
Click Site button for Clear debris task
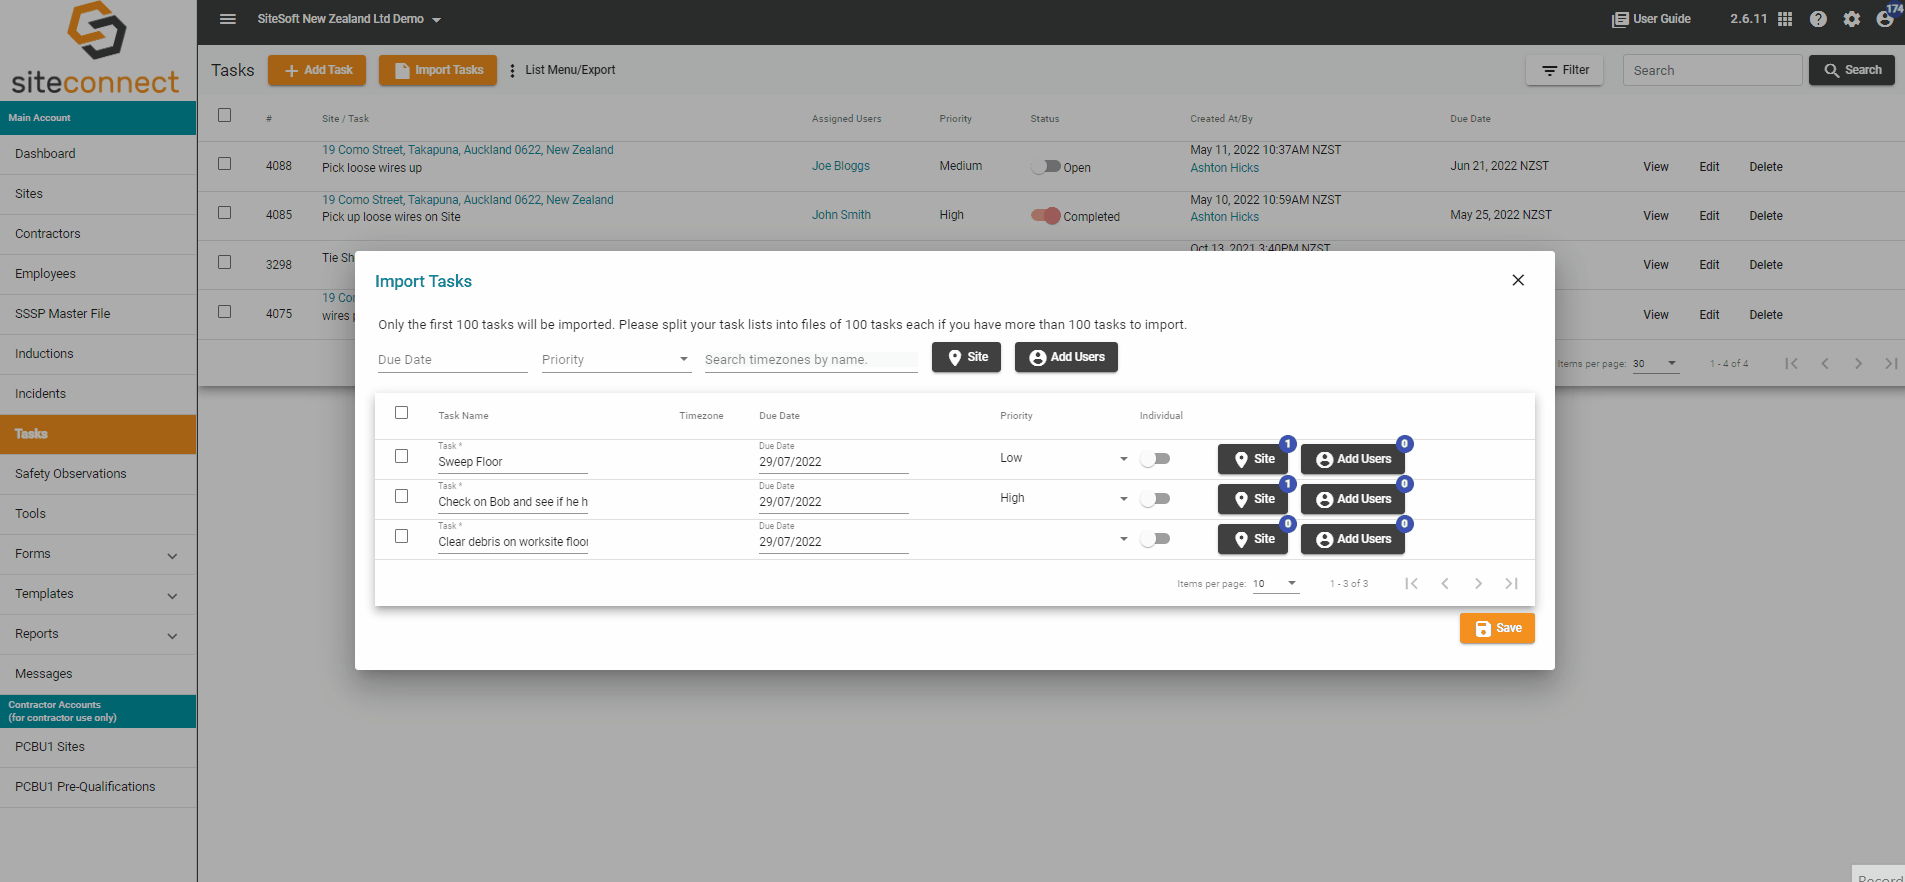click(1253, 539)
